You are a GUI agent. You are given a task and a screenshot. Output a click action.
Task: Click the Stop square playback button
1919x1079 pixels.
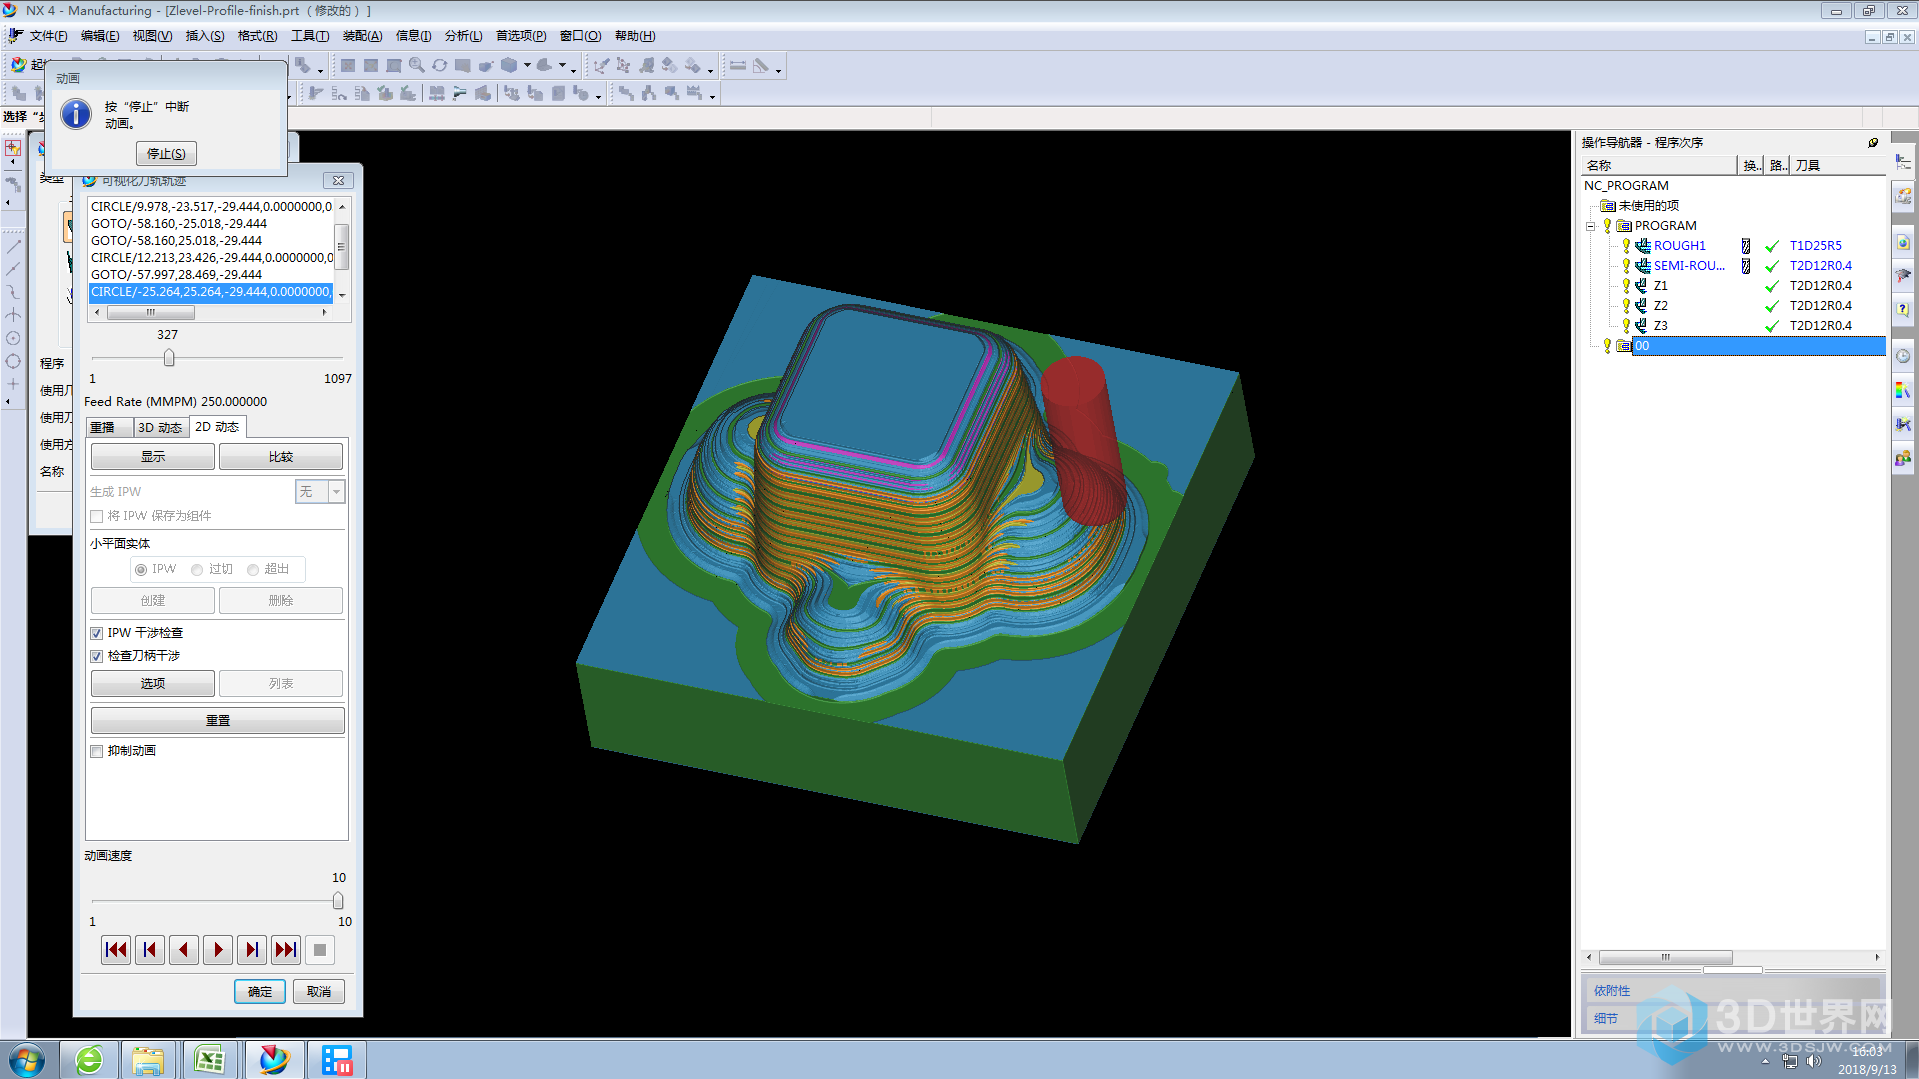[320, 950]
